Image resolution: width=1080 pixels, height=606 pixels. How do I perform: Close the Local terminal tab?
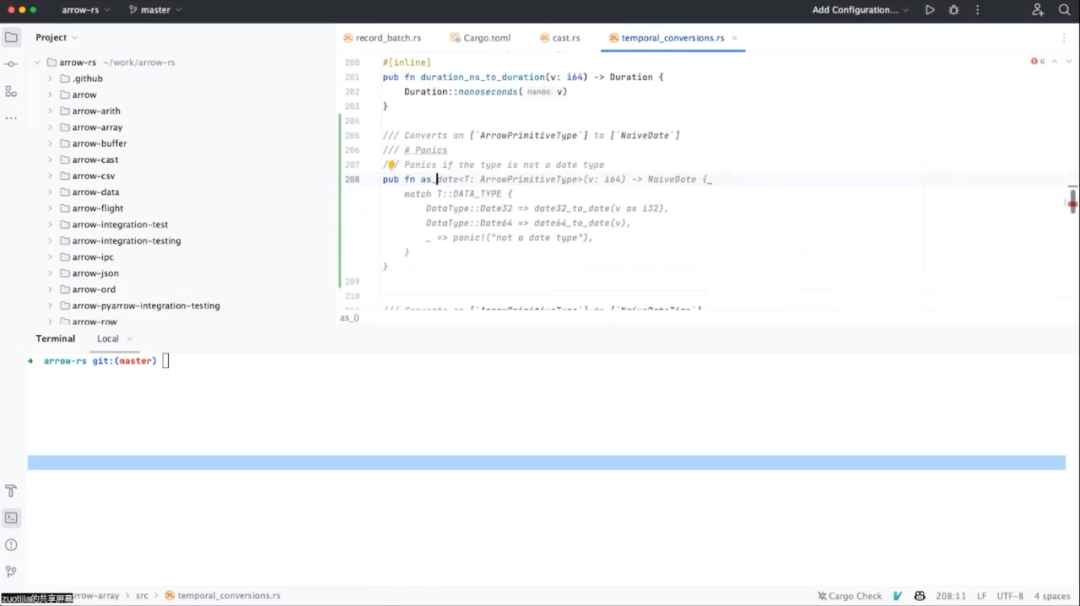129,339
